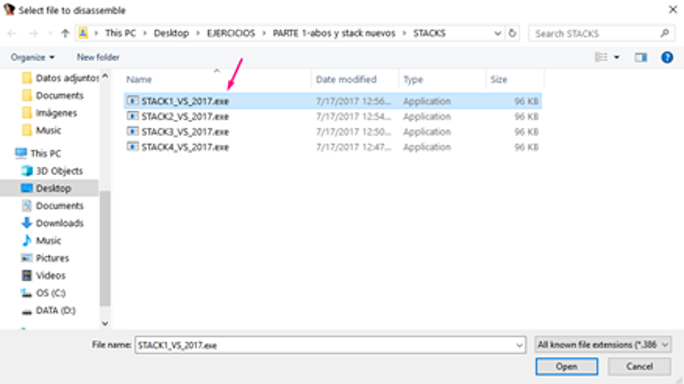
Task: Click the blue Help question mark icon
Action: click(667, 57)
